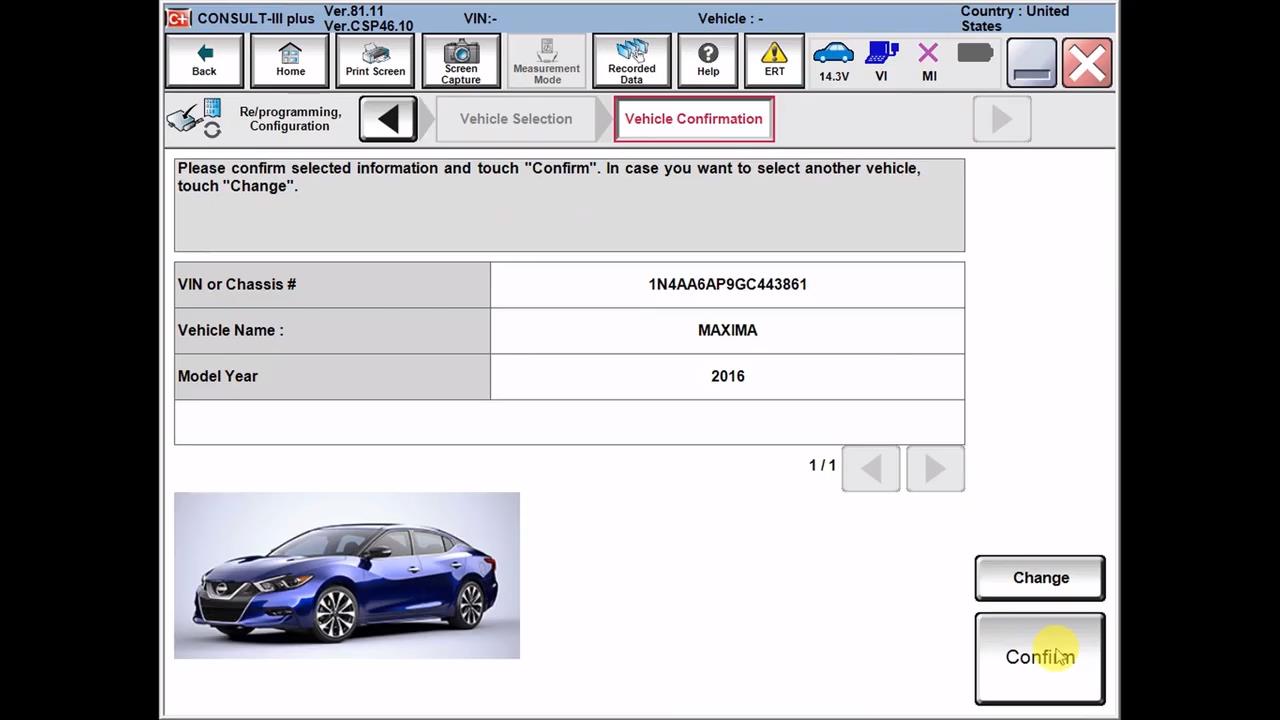This screenshot has height=720, width=1280.
Task: Click the CONSULT-III plus logo icon
Action: (x=178, y=18)
